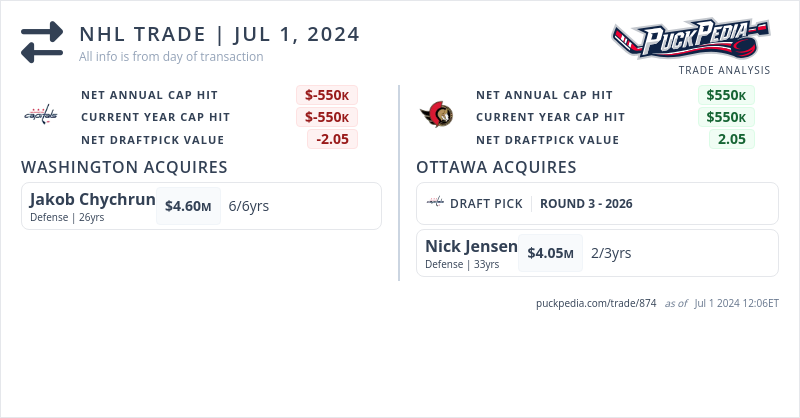Screen dimensions: 800x418
Task: Open Jakob Chychrun player name
Action: (92, 199)
